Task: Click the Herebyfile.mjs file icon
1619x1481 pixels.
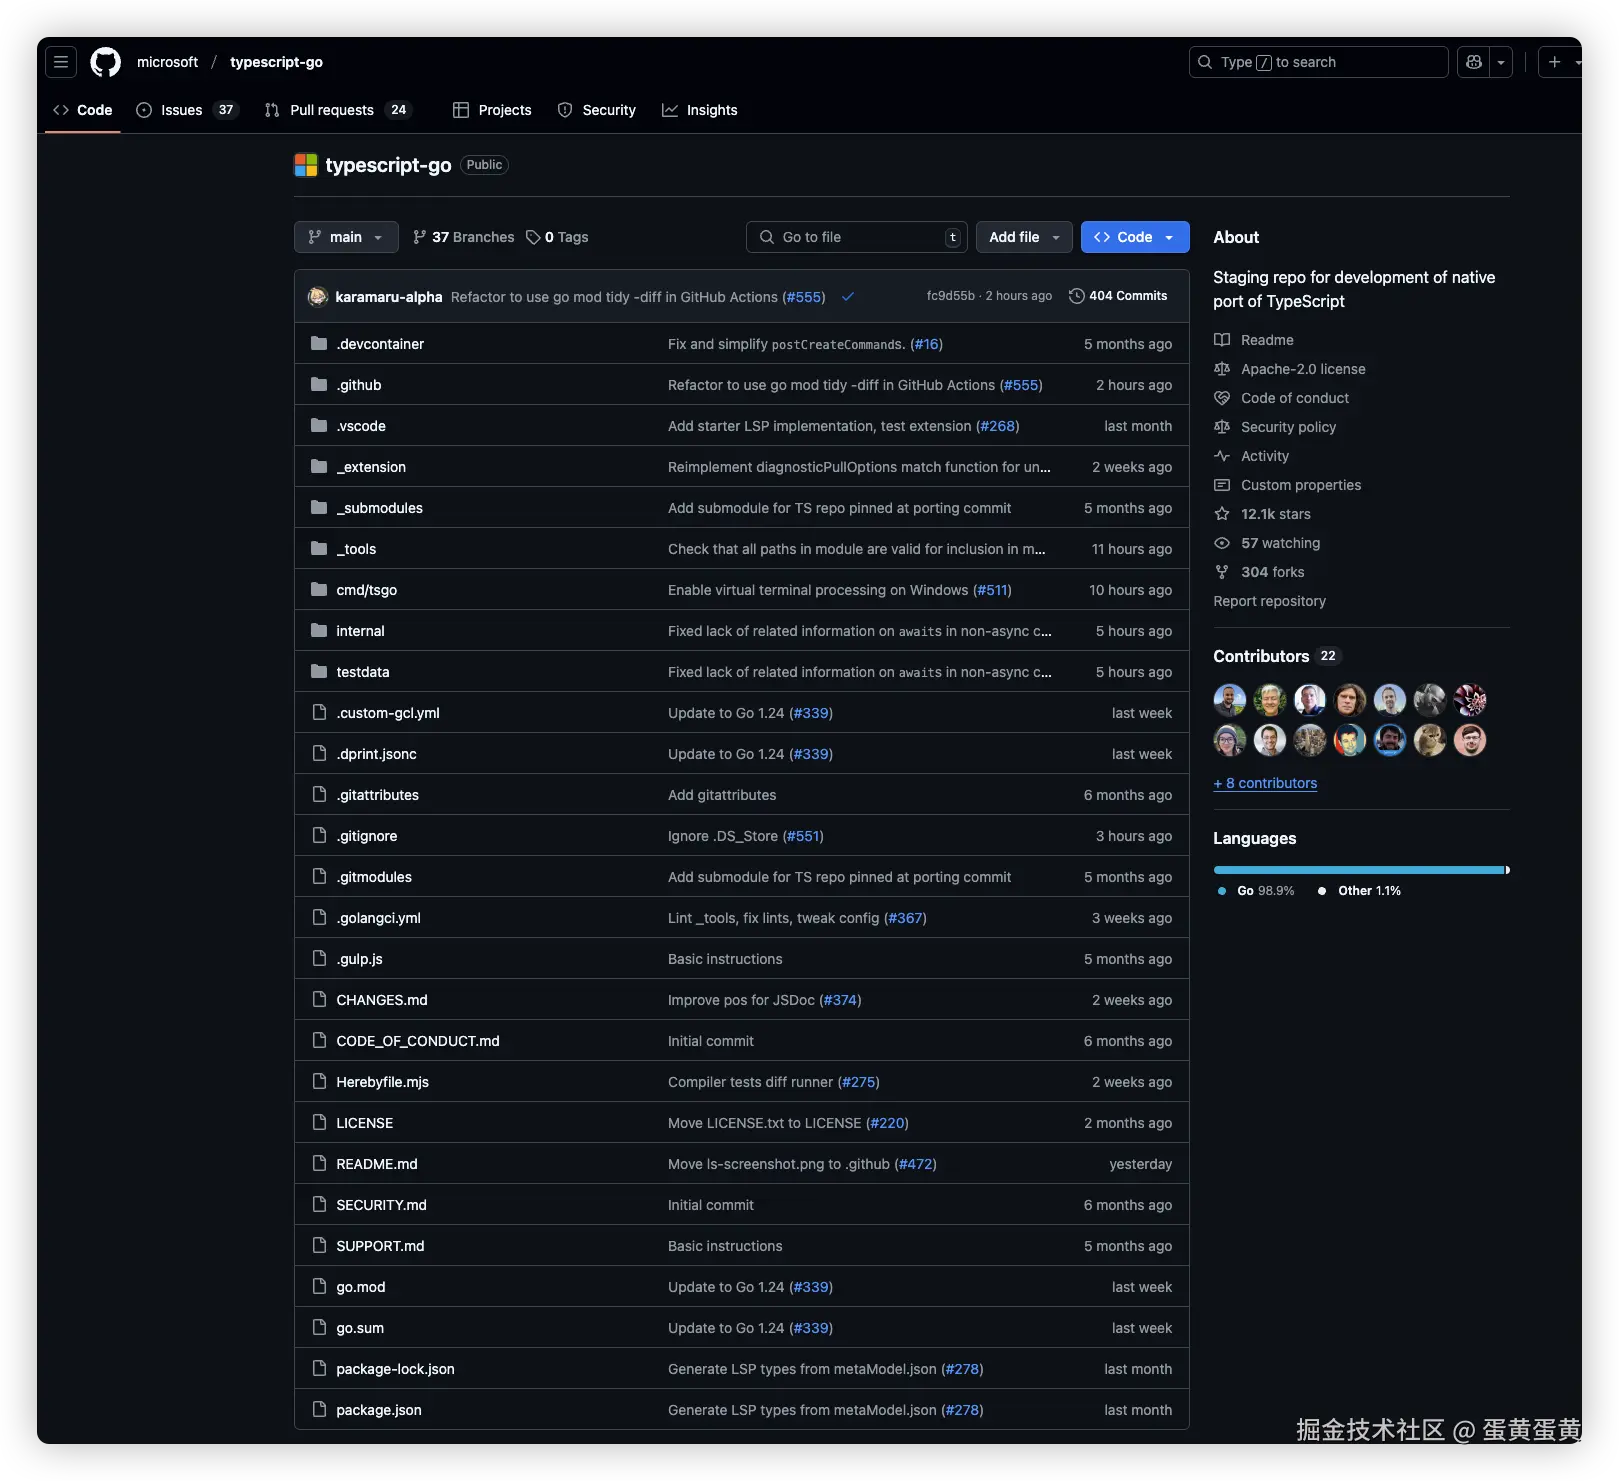Action: (319, 1082)
